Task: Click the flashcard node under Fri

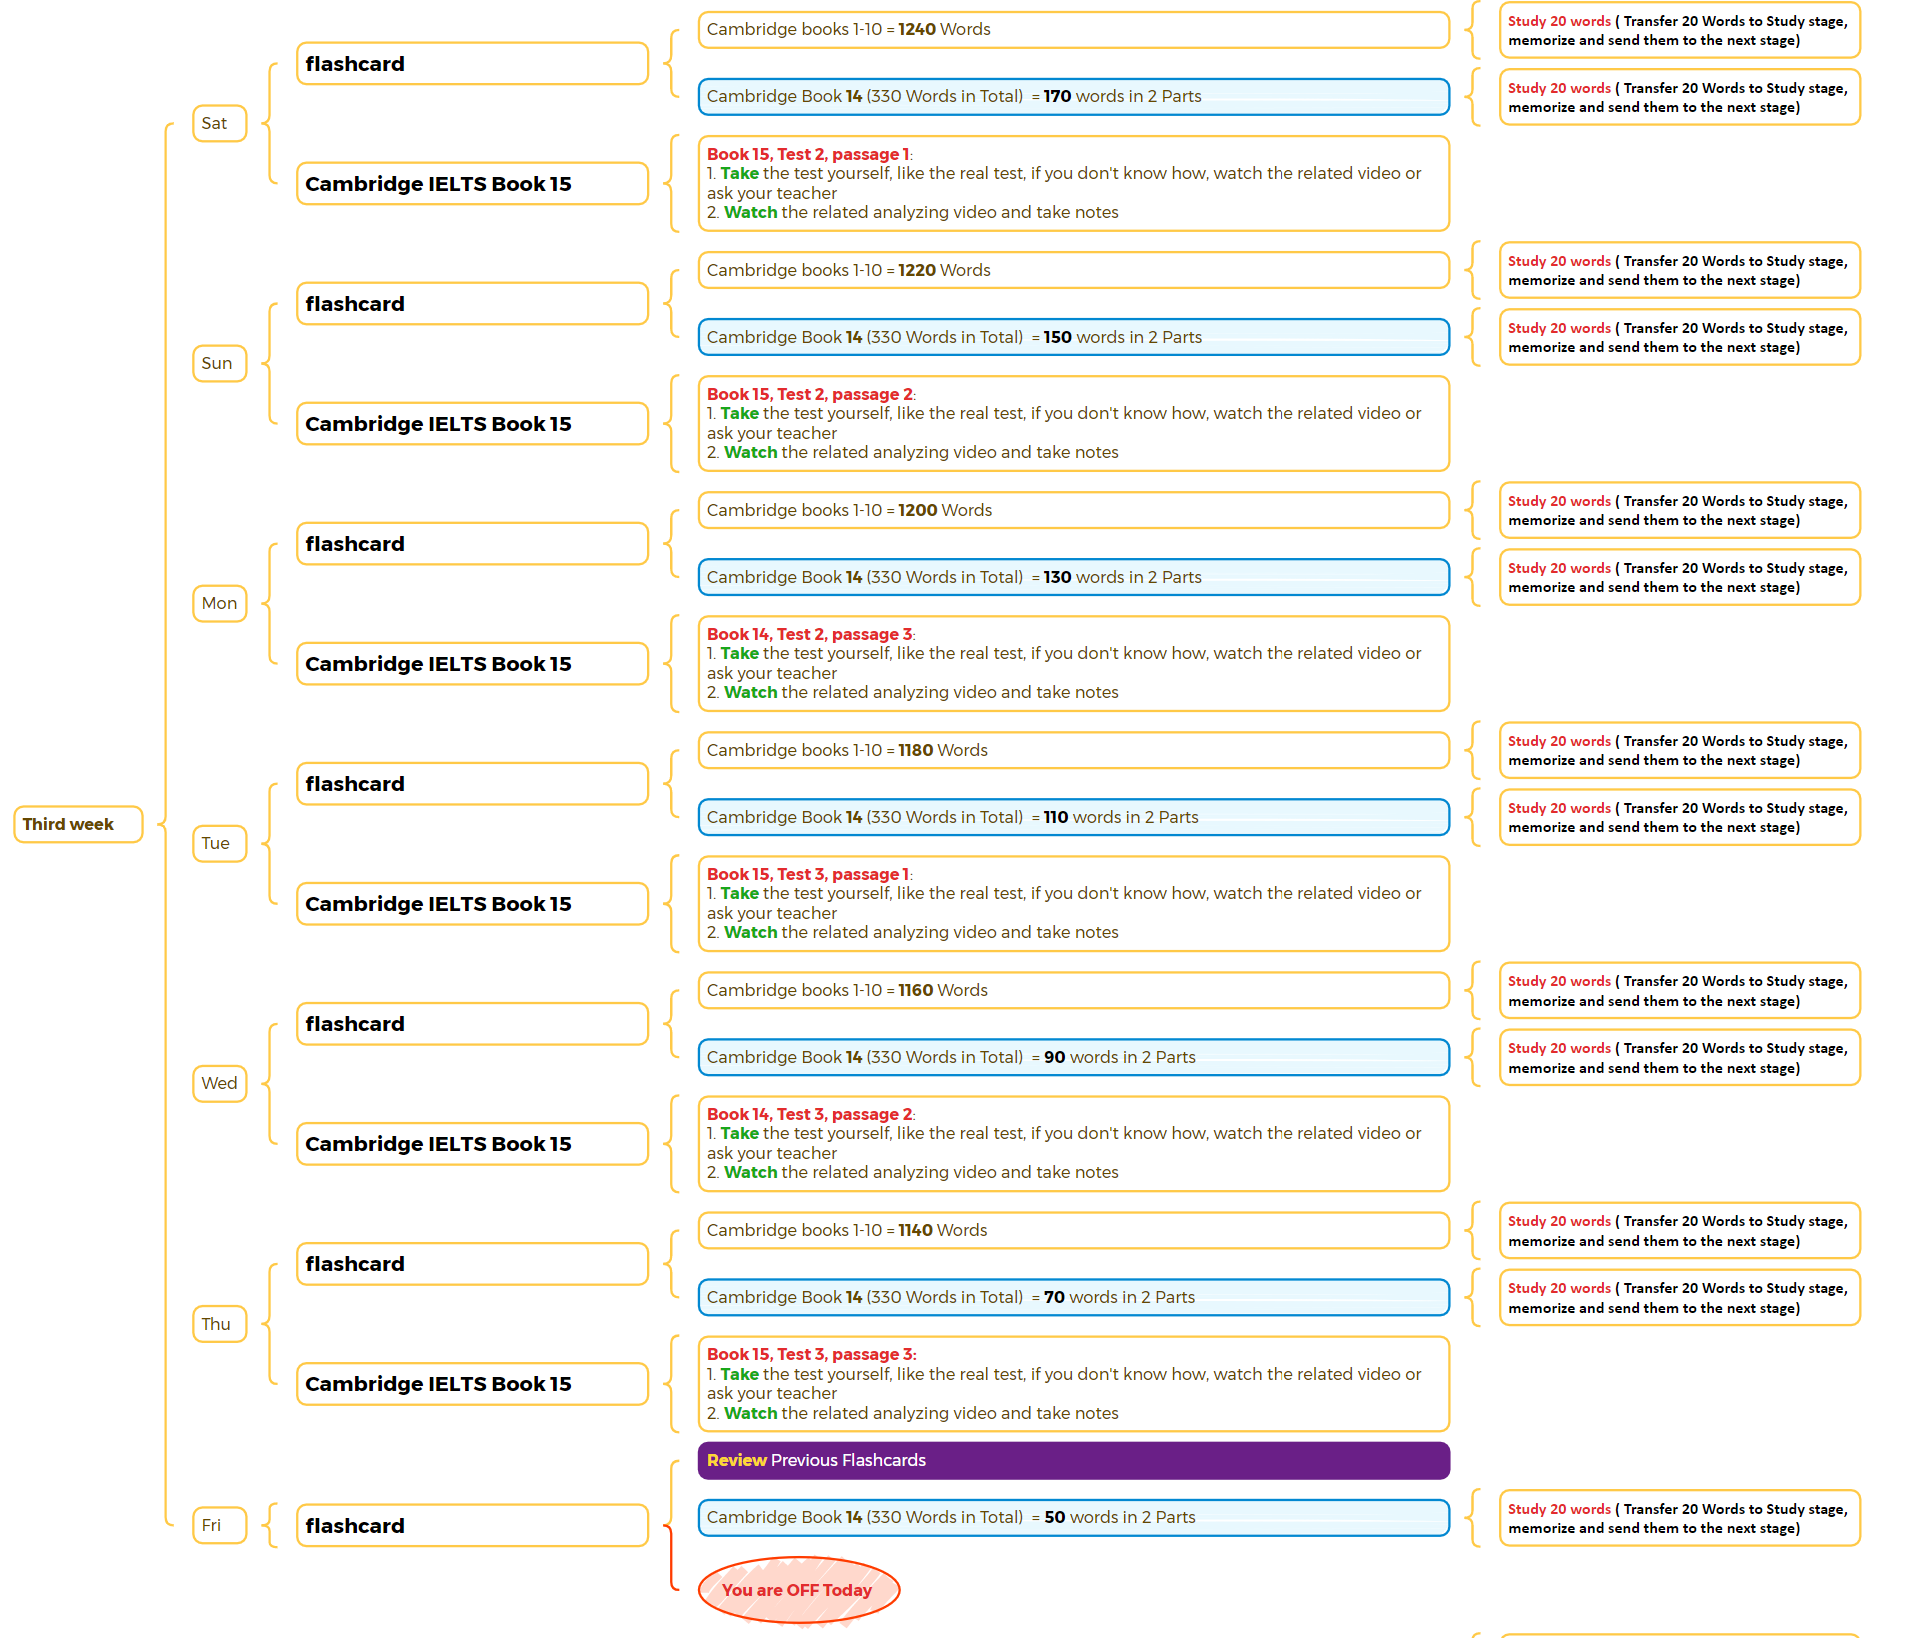Action: pos(472,1526)
